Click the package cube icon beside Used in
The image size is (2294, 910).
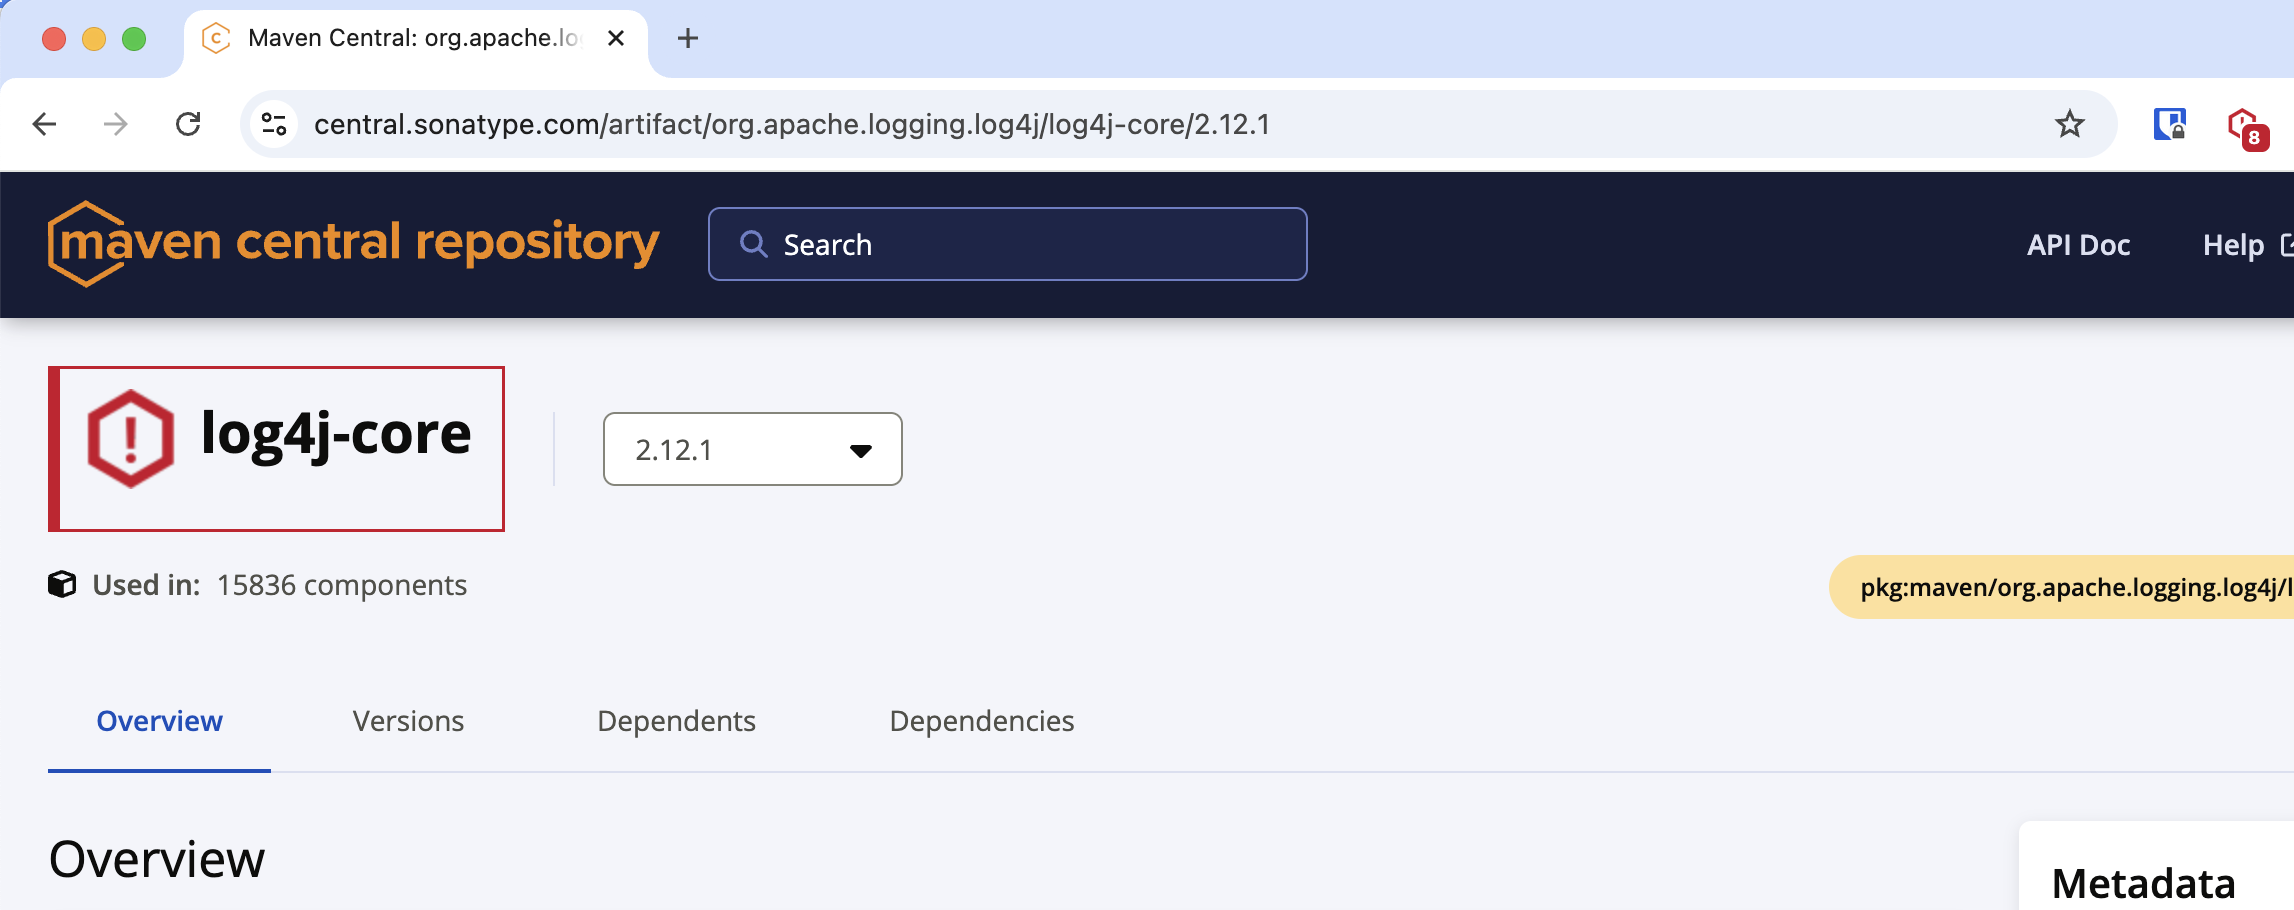pyautogui.click(x=62, y=584)
